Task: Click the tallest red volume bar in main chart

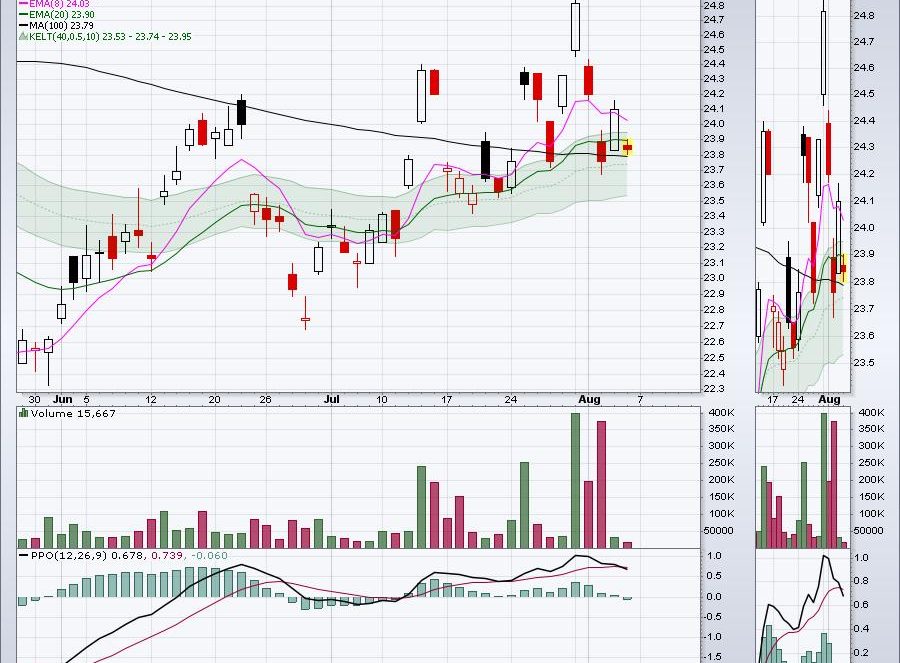Action: (602, 484)
